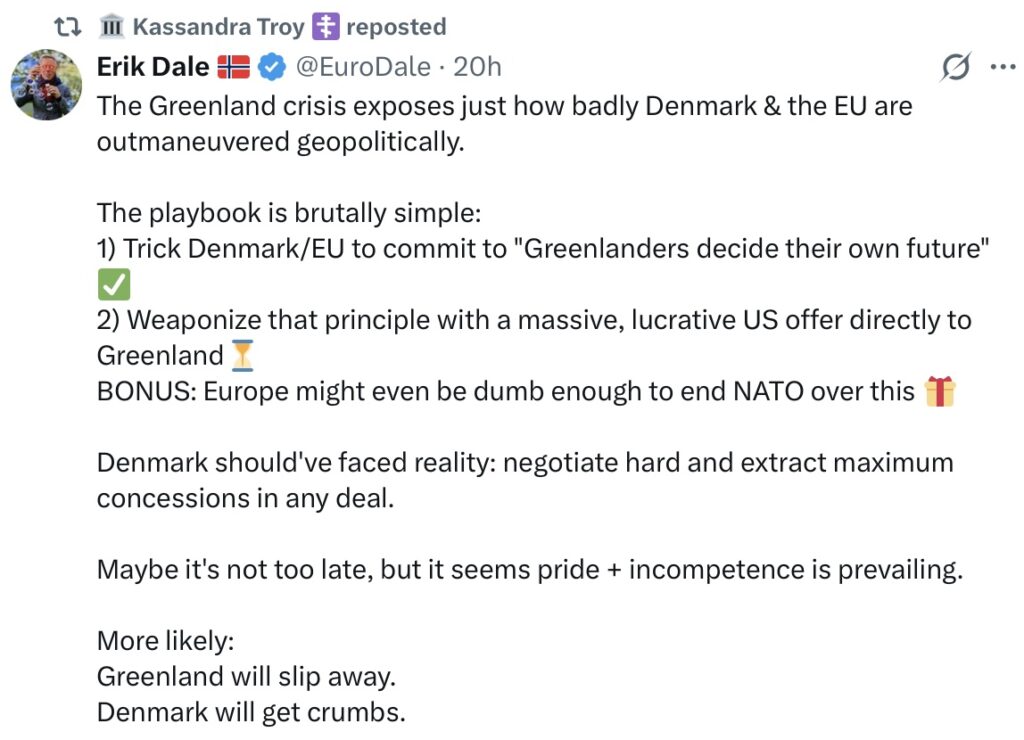1024x740 pixels.
Task: Click the Norwegian flag emoji beside Erik Dale
Action: [x=233, y=68]
